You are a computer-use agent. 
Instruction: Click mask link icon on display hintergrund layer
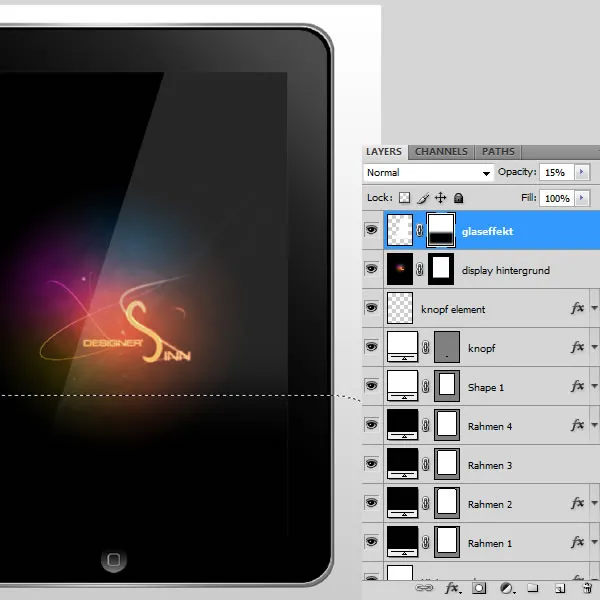pos(419,269)
